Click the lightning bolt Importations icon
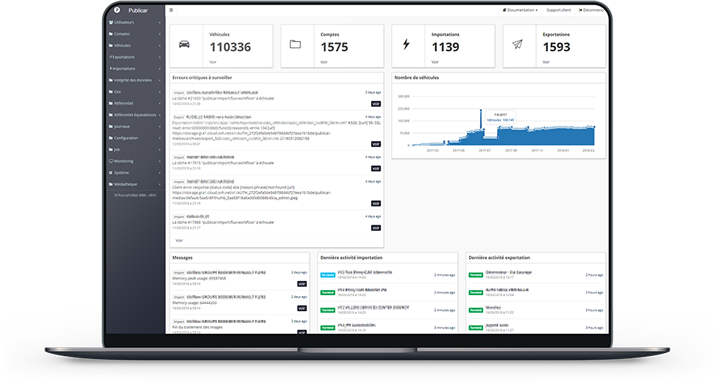The height and width of the screenshot is (382, 720). (406, 45)
